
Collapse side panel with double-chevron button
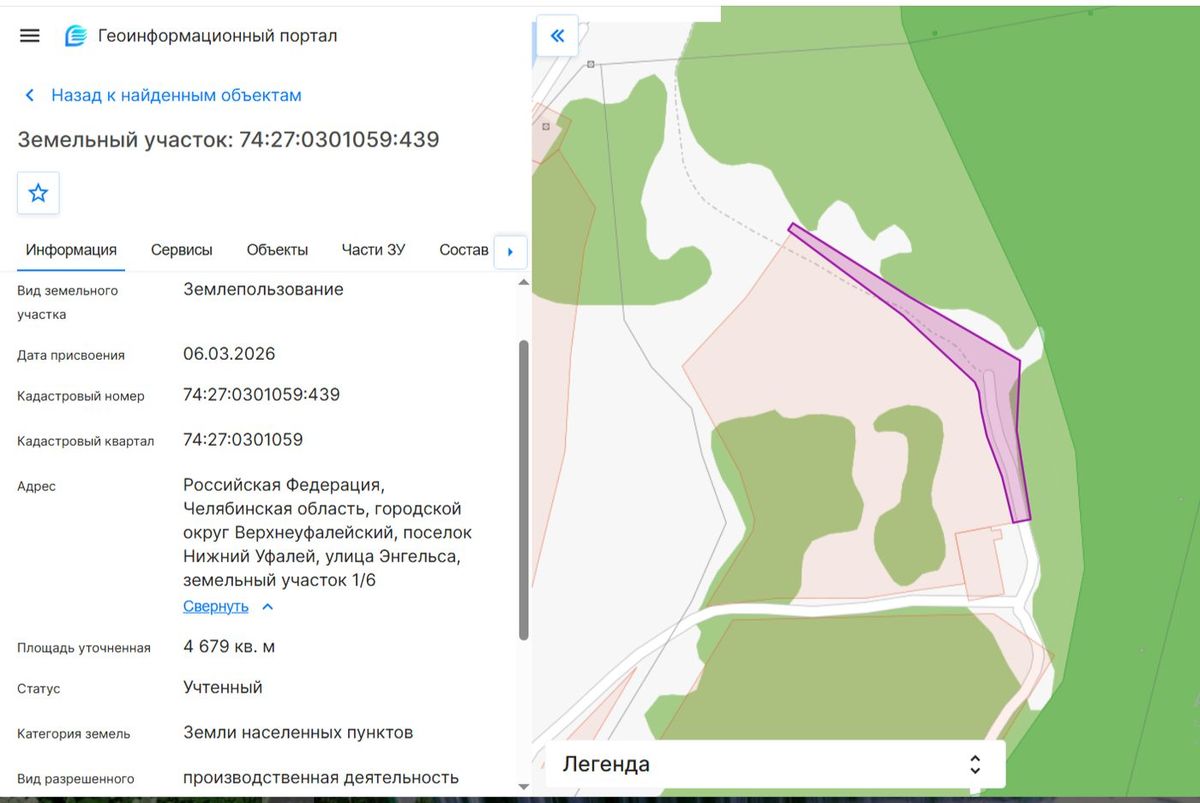coord(557,36)
